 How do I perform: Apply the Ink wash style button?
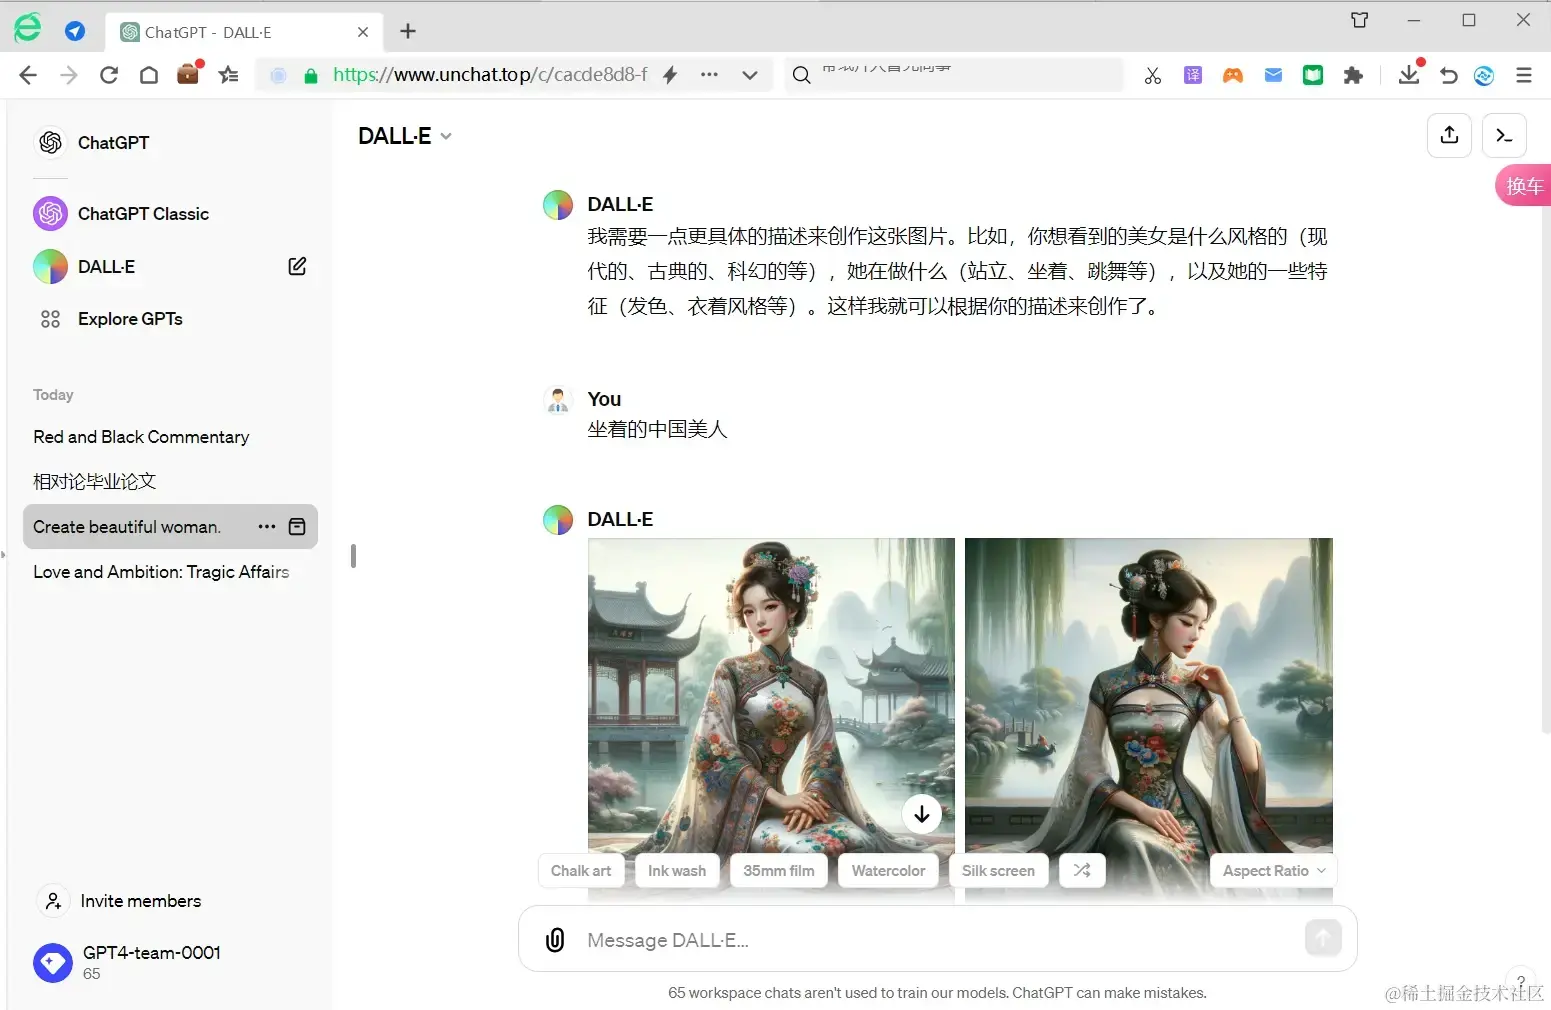coord(676,870)
